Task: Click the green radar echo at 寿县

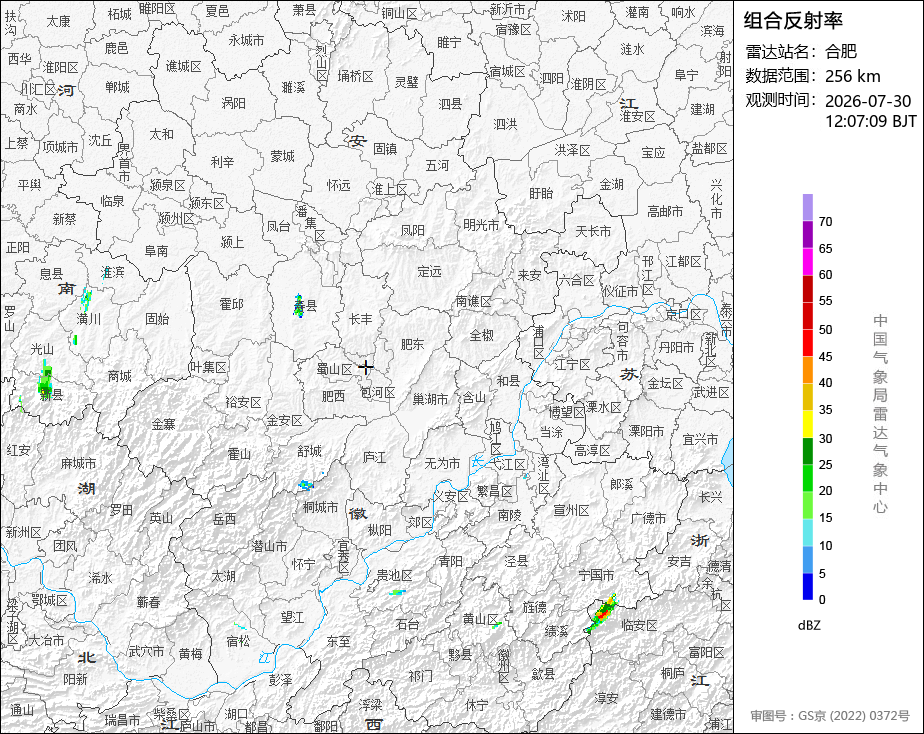Action: pyautogui.click(x=299, y=306)
